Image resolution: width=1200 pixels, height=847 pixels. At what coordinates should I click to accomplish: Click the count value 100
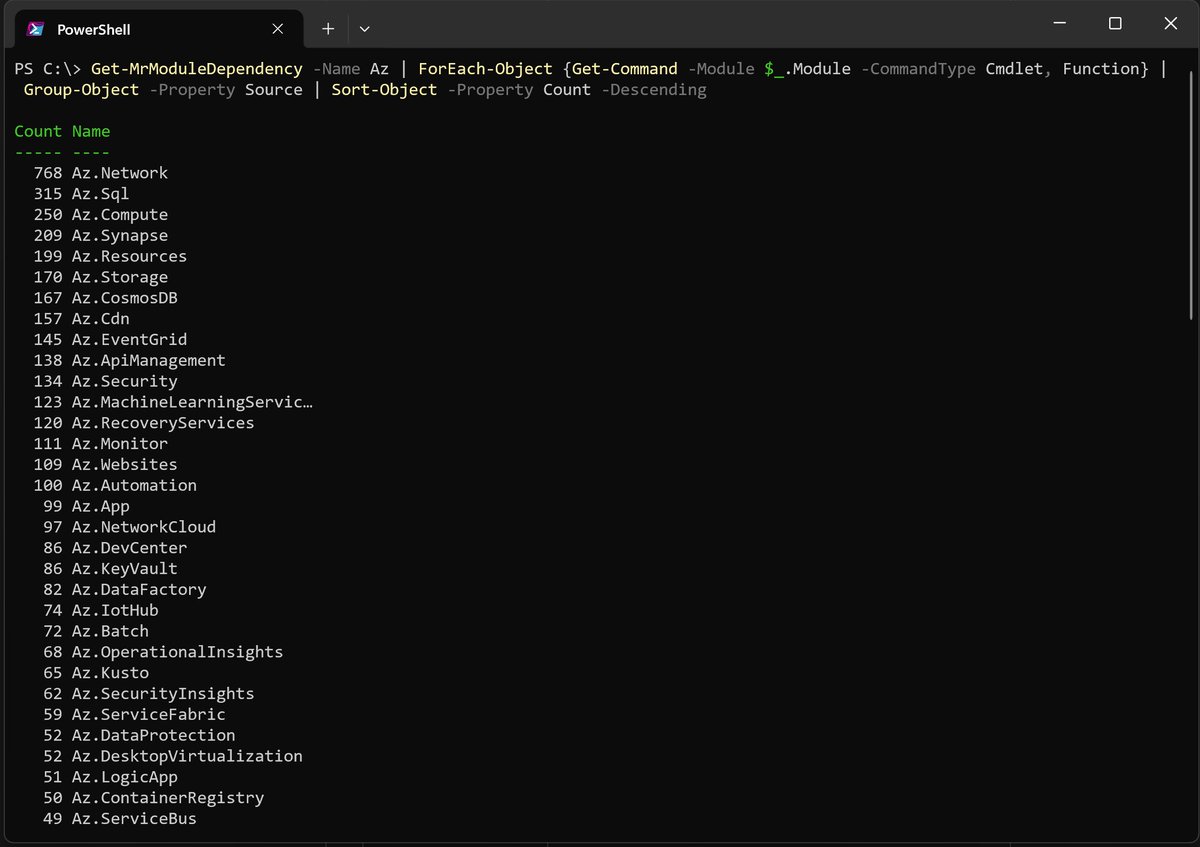48,485
